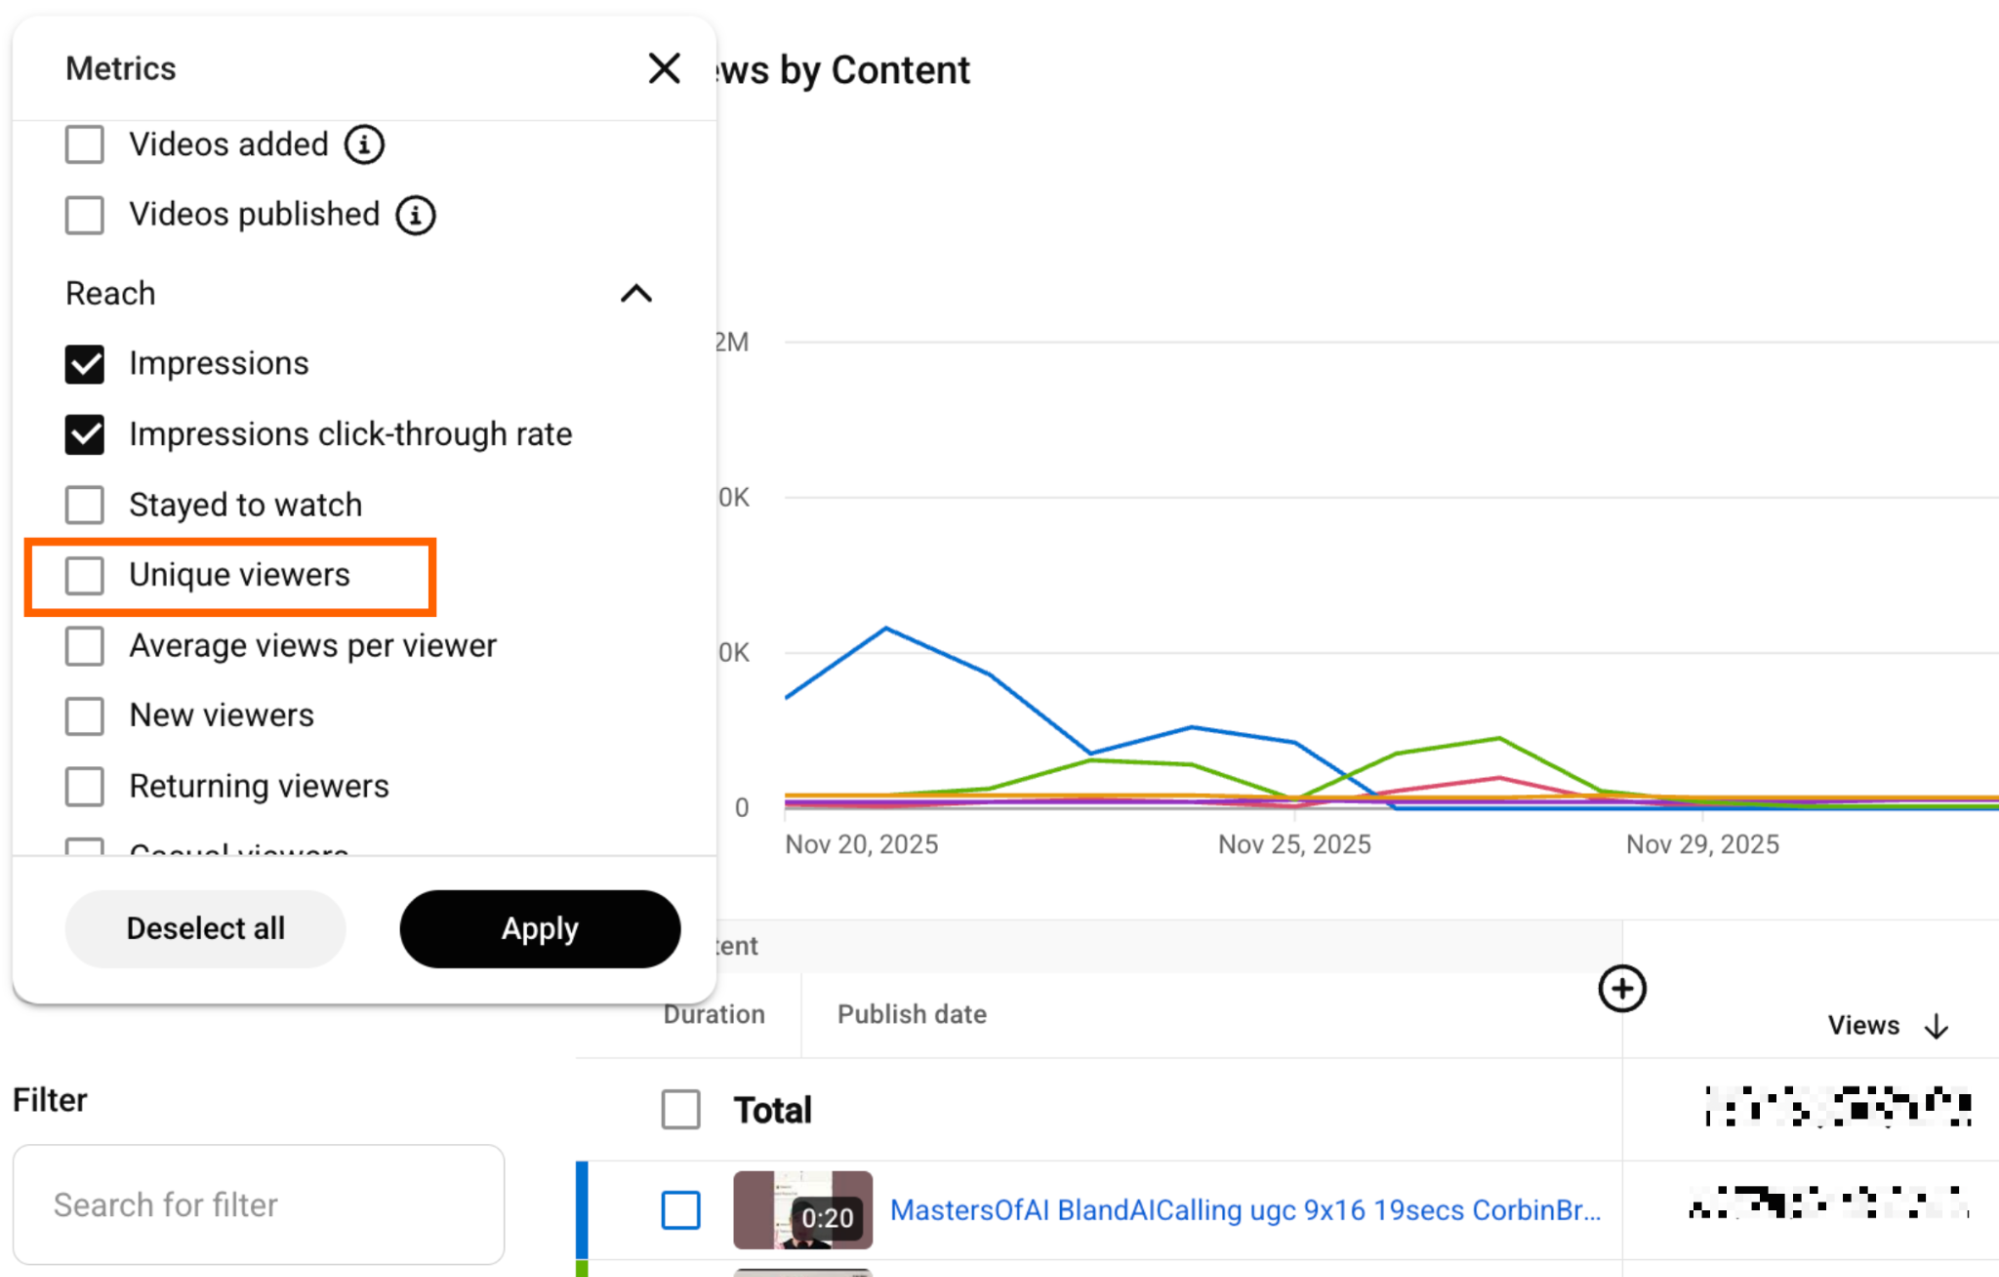Enable the Videos published checkbox
Screen dimensions: 1999x1277
point(84,214)
